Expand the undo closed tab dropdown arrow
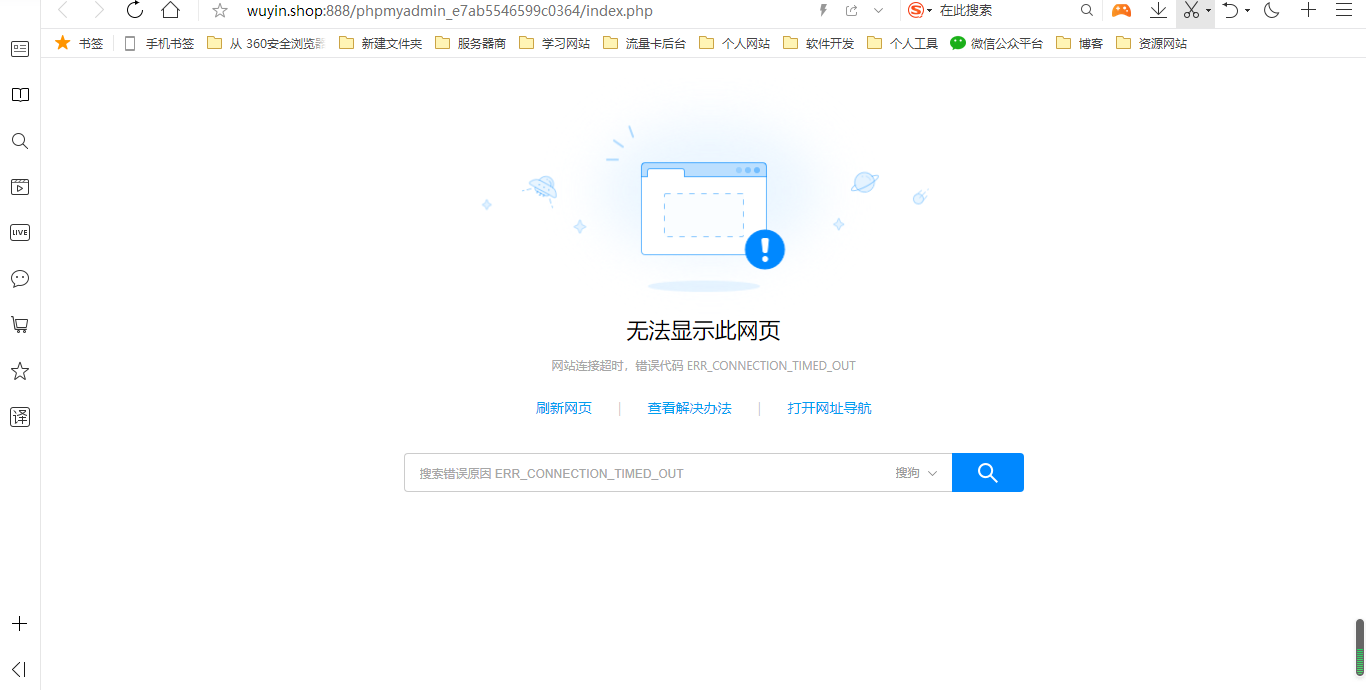This screenshot has width=1366, height=690. point(1247,11)
